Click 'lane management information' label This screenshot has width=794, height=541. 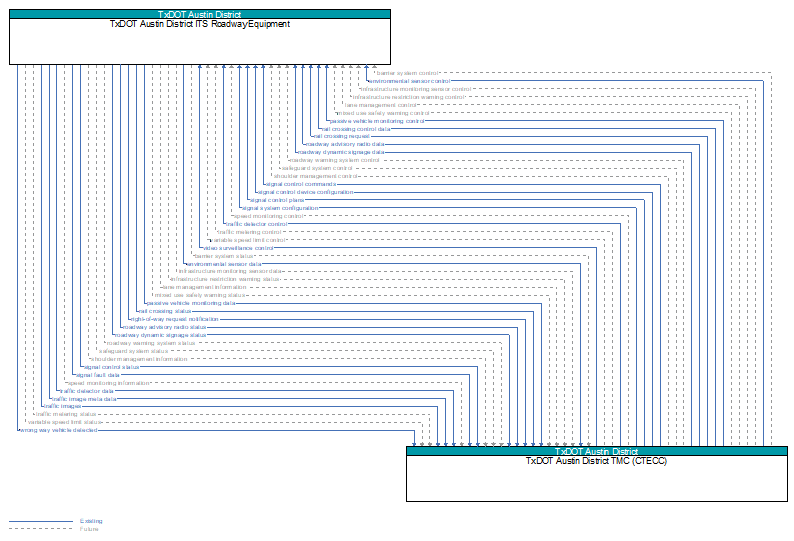click(x=204, y=287)
